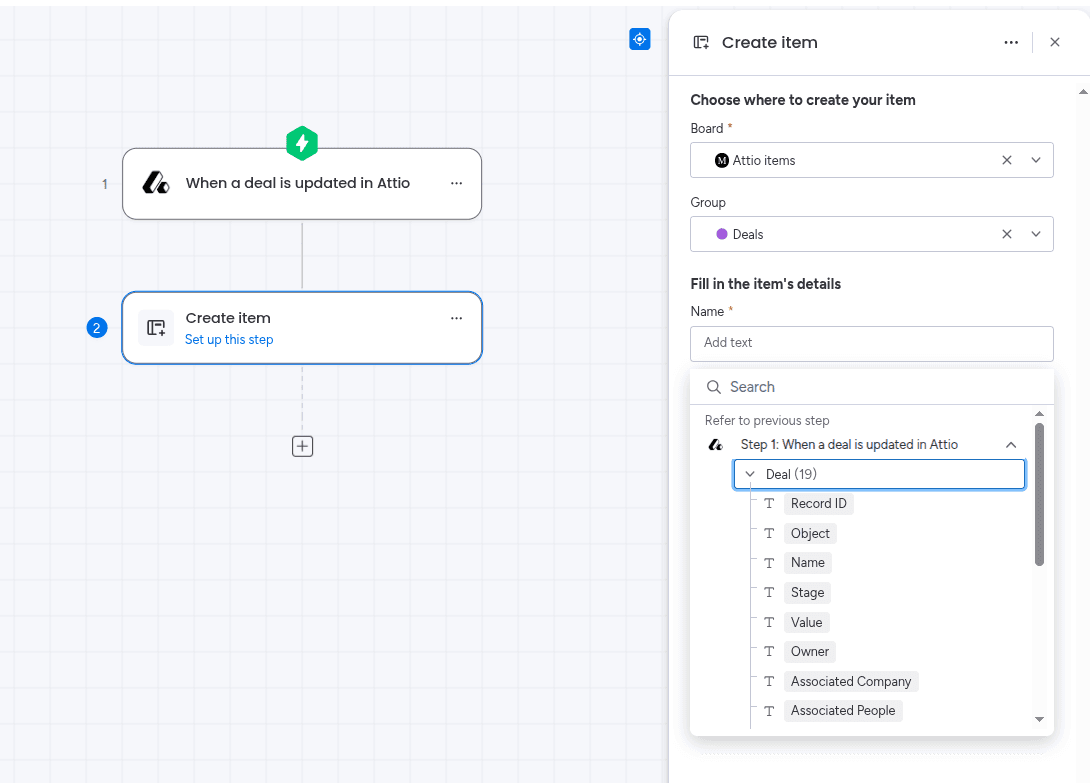This screenshot has width=1090, height=783.
Task: Open the Create item step options menu
Action: pos(456,318)
